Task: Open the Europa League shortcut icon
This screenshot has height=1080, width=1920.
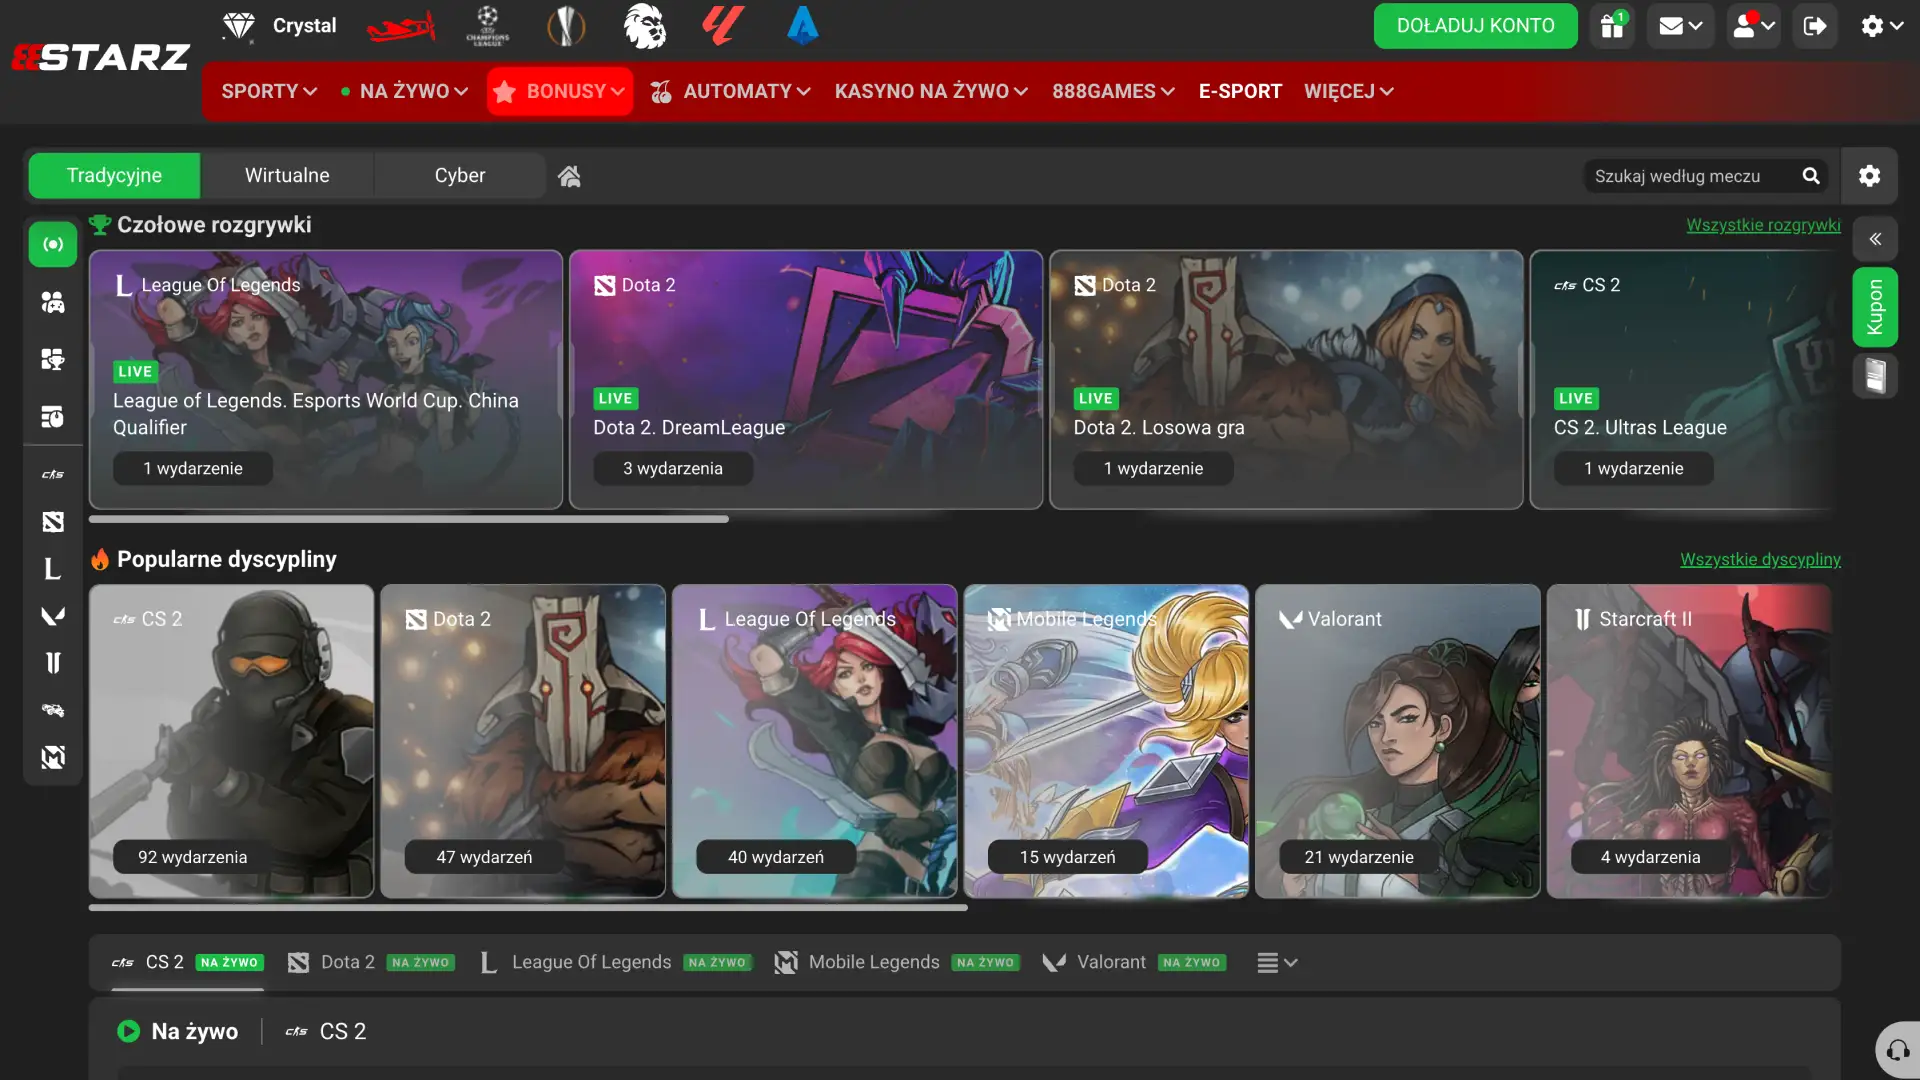Action: coord(566,26)
